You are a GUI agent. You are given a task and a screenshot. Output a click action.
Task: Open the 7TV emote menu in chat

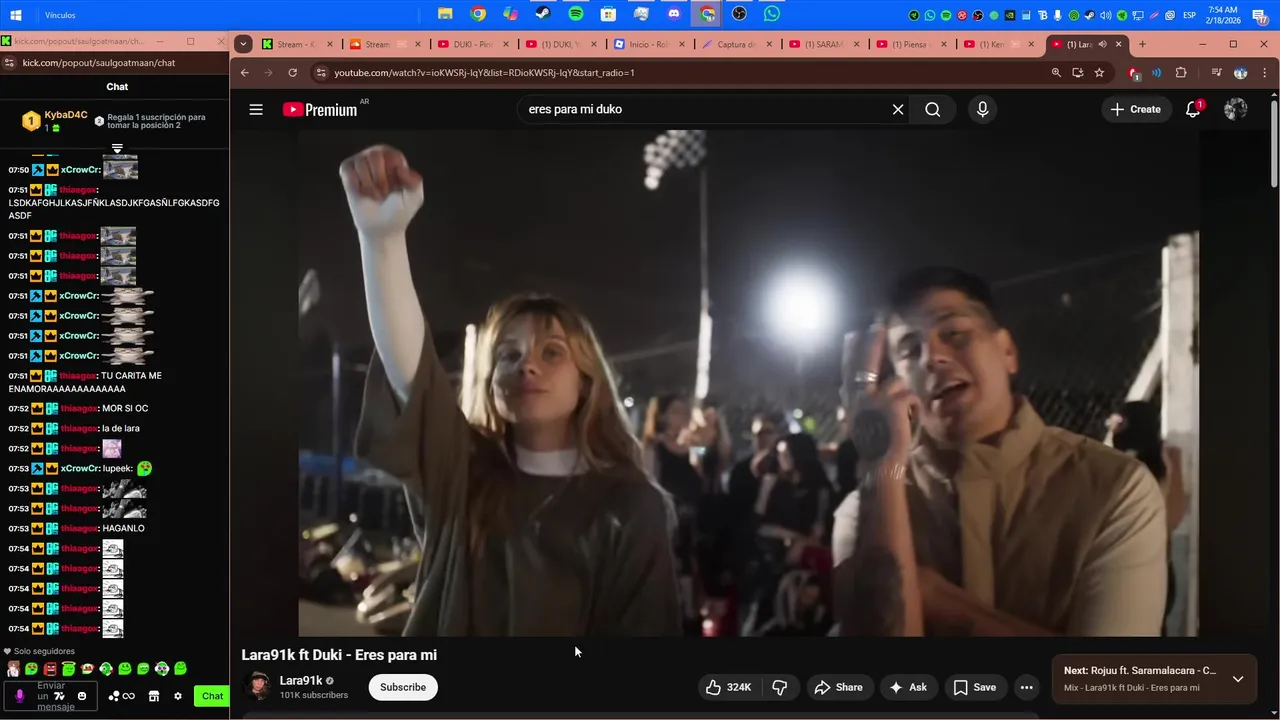(x=60, y=696)
